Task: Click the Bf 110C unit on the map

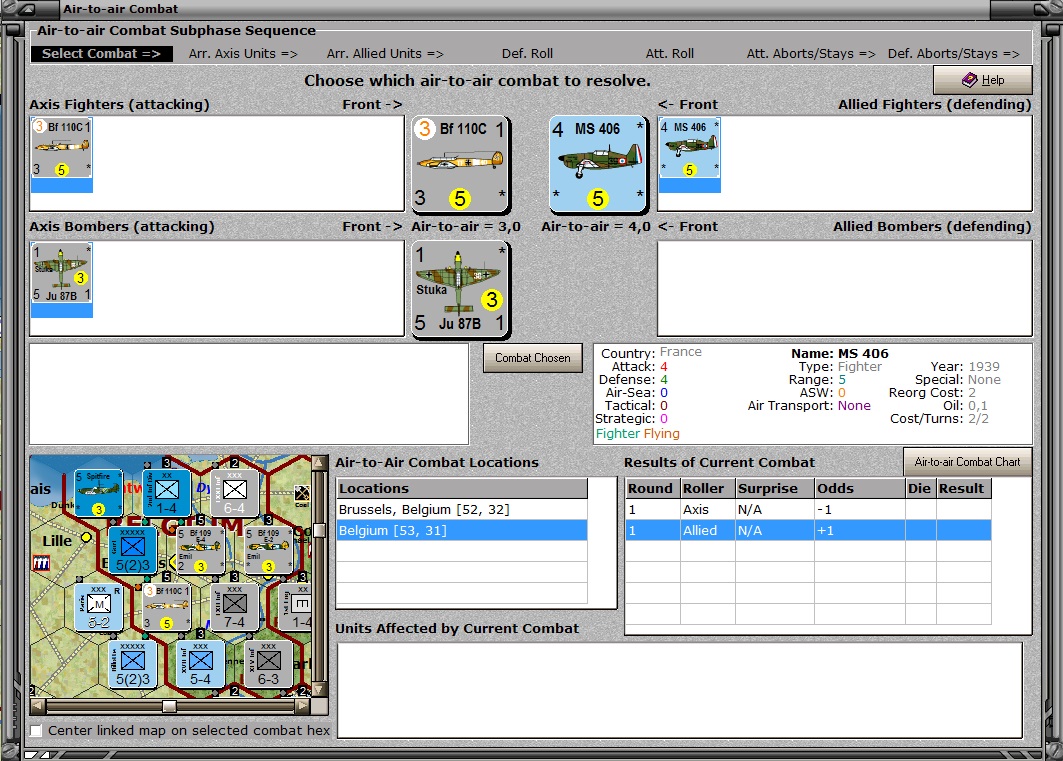Action: pyautogui.click(x=166, y=608)
